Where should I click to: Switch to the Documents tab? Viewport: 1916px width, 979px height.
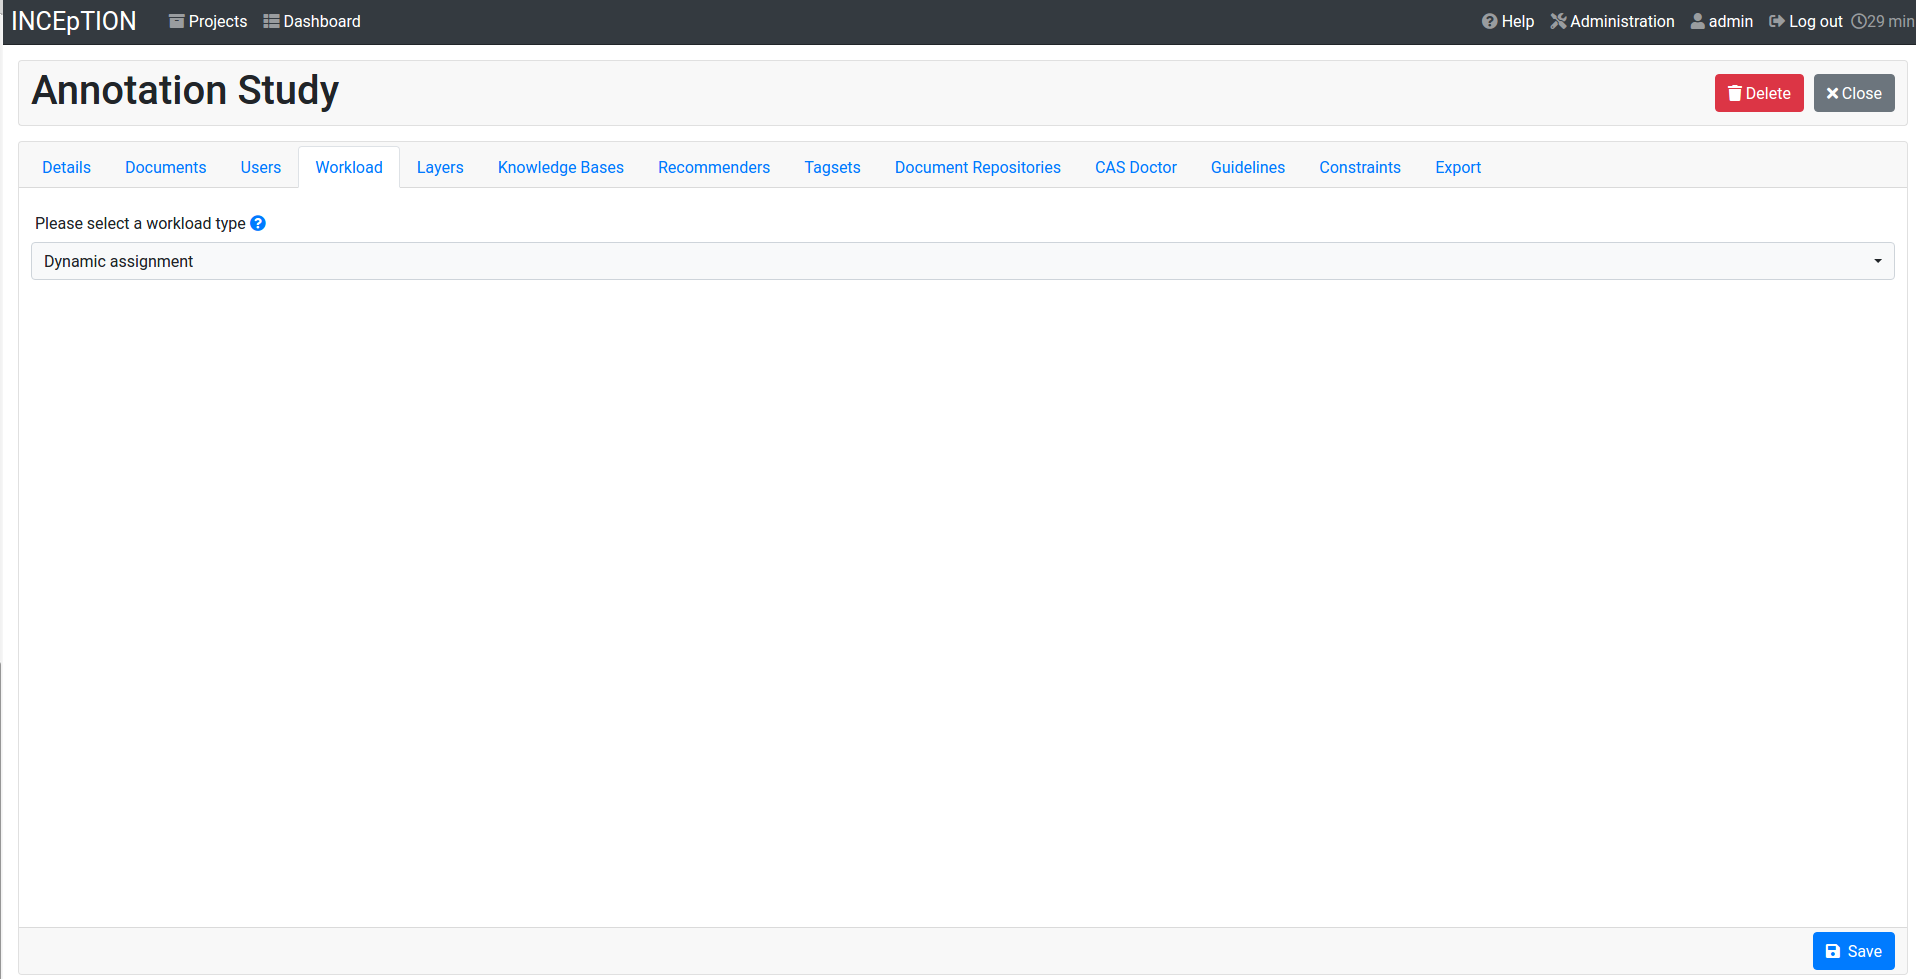pos(165,167)
